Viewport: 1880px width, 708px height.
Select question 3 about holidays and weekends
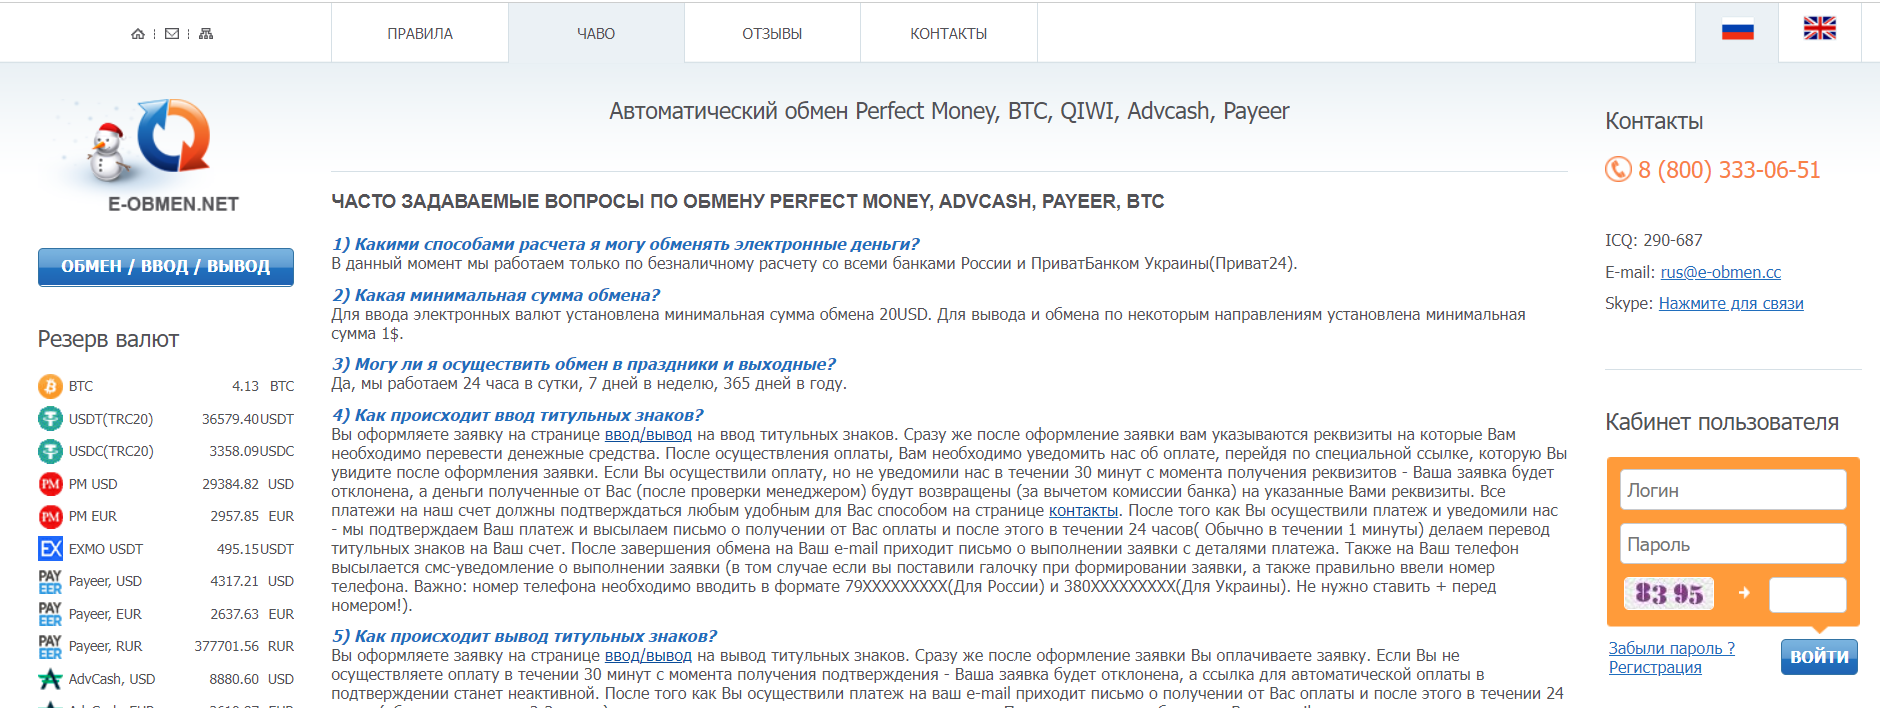coord(583,364)
